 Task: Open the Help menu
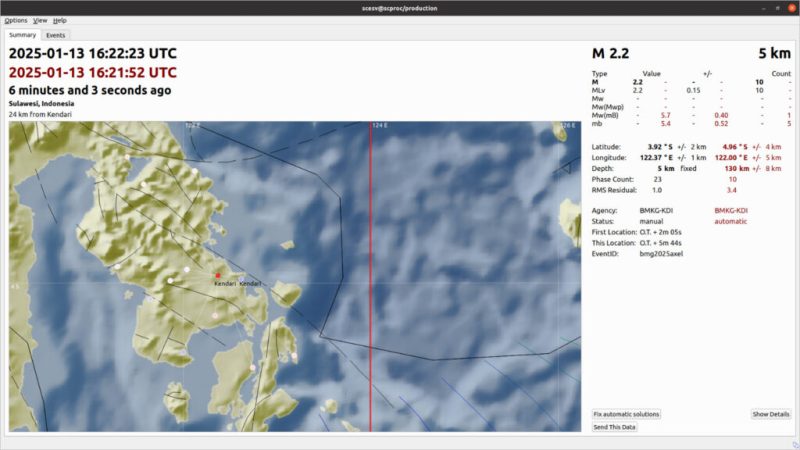[x=60, y=20]
